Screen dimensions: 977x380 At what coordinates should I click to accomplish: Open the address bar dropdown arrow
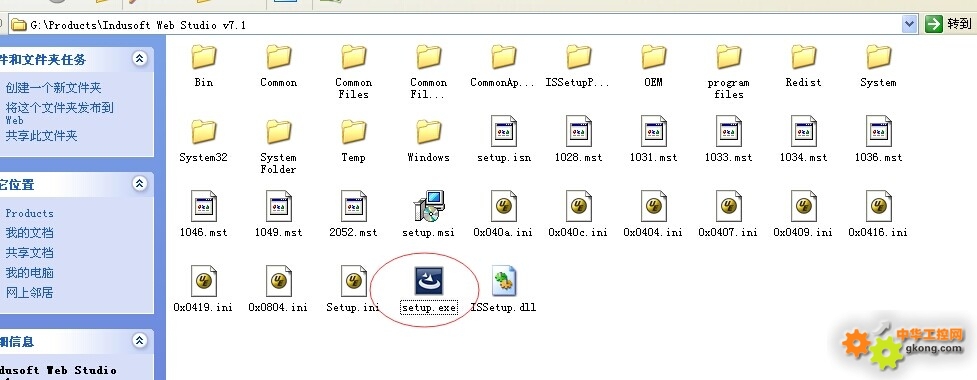(x=910, y=24)
